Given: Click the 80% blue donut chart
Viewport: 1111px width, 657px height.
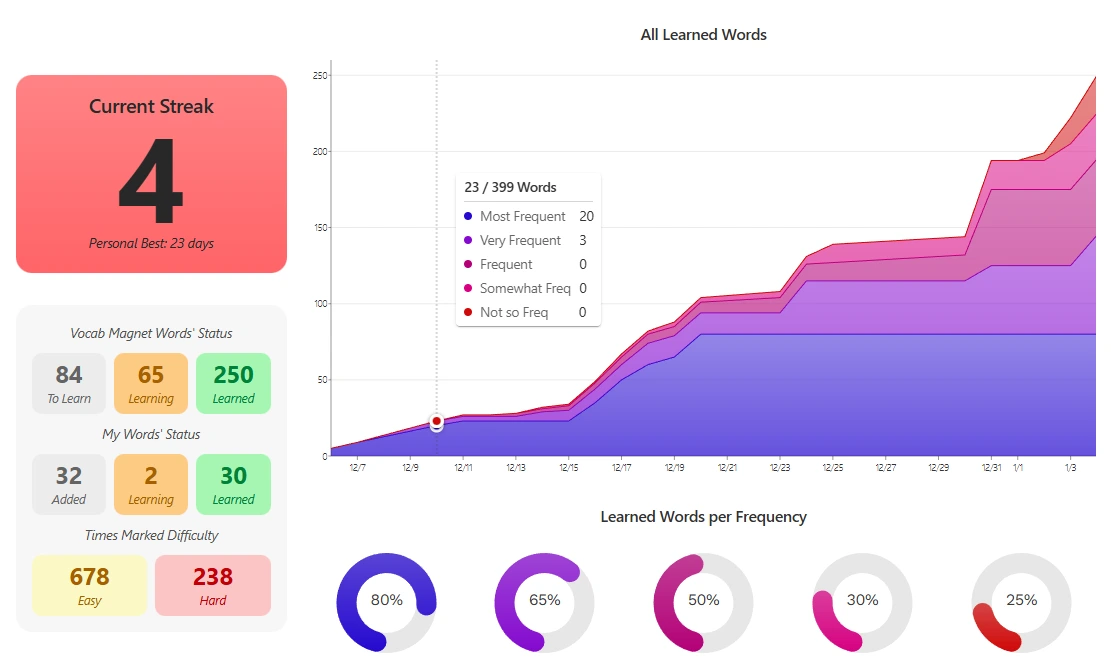Looking at the screenshot, I should [x=387, y=601].
